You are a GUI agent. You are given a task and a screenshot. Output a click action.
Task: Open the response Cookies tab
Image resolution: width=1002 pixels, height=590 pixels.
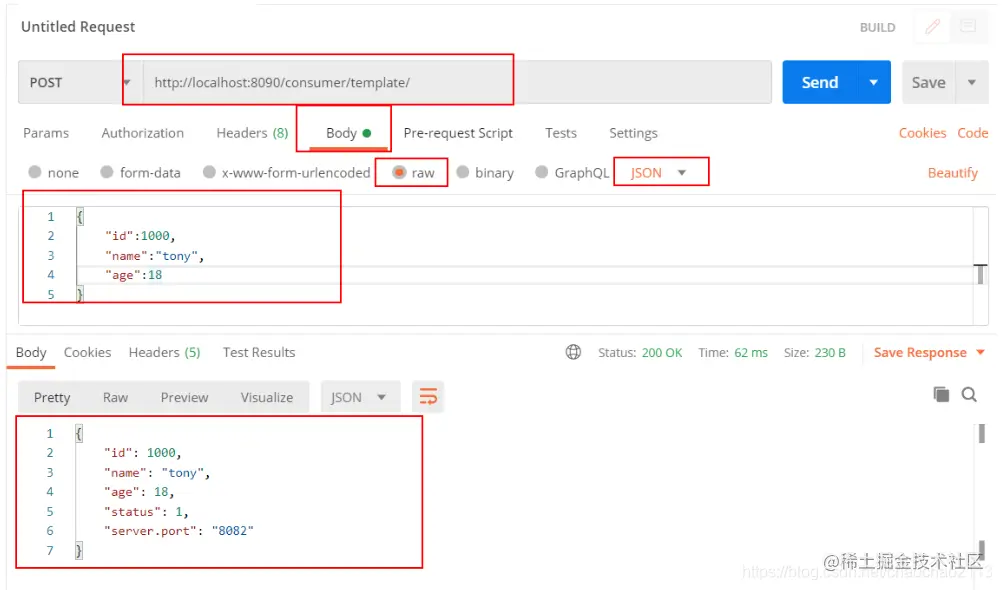pyautogui.click(x=88, y=352)
